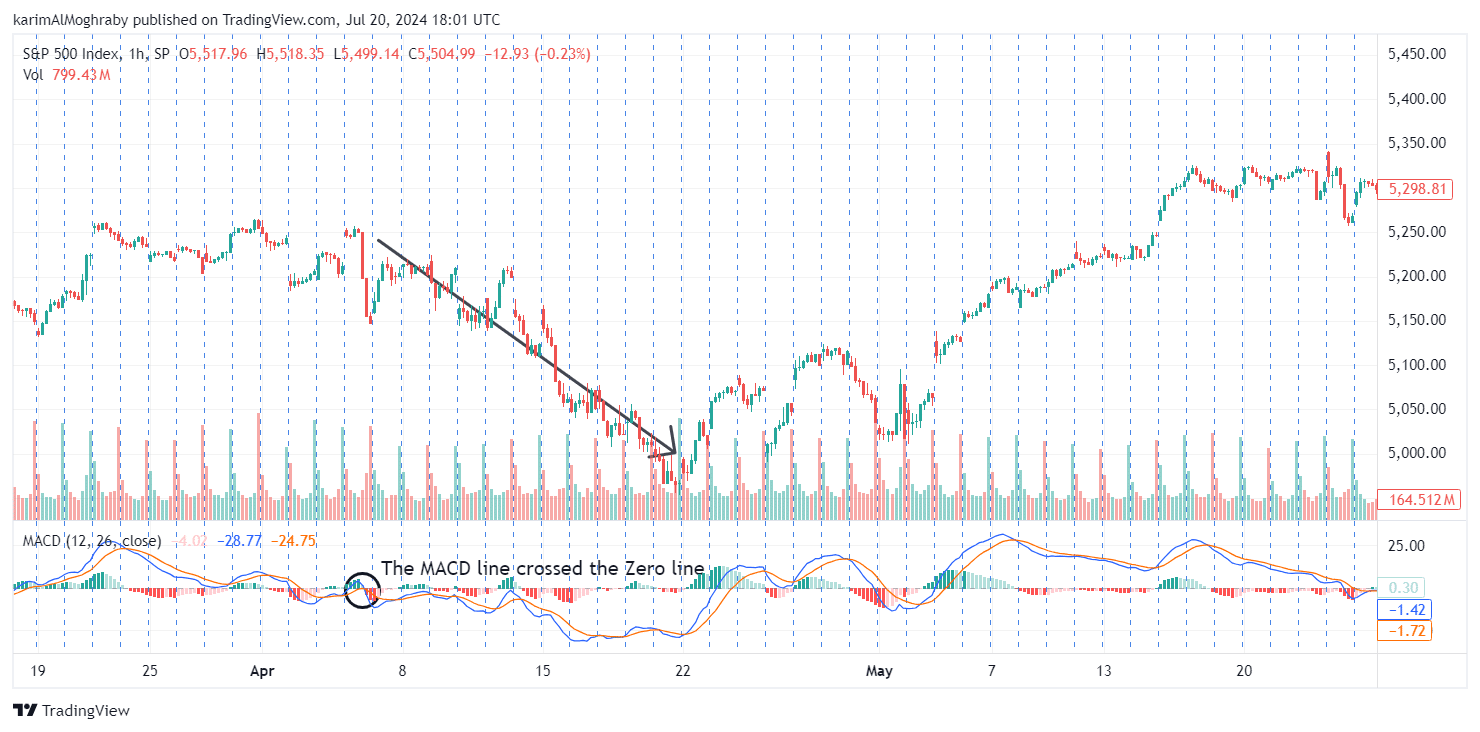Click the Vol 799.43M volume readout
The image size is (1480, 732).
(x=67, y=75)
